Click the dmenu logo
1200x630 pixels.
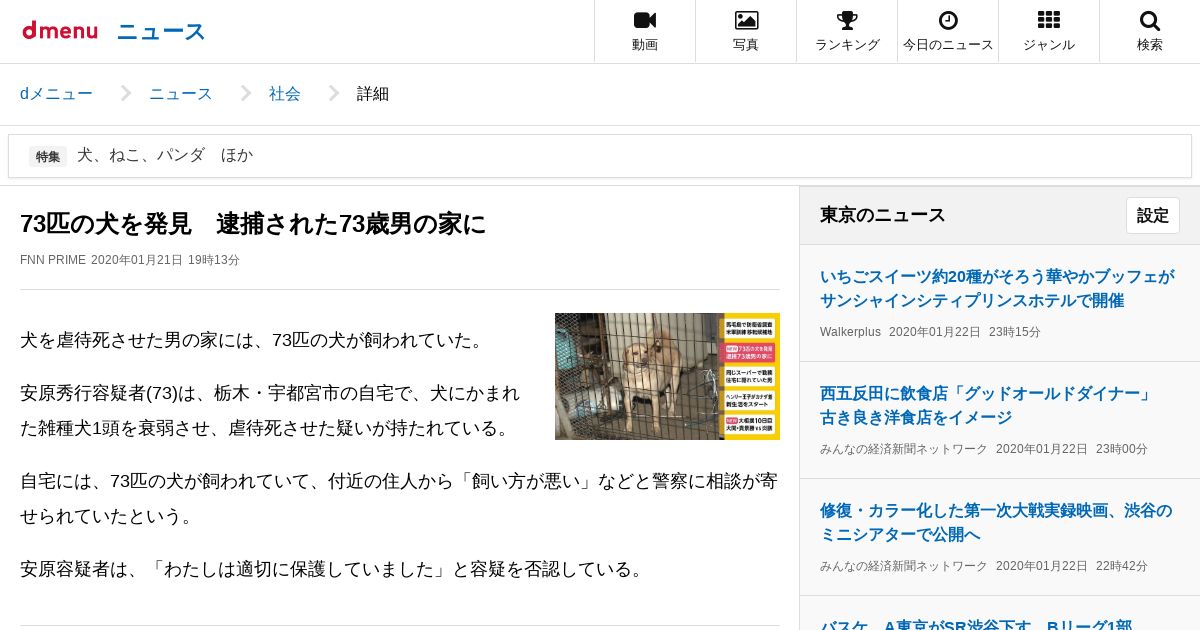click(x=60, y=31)
